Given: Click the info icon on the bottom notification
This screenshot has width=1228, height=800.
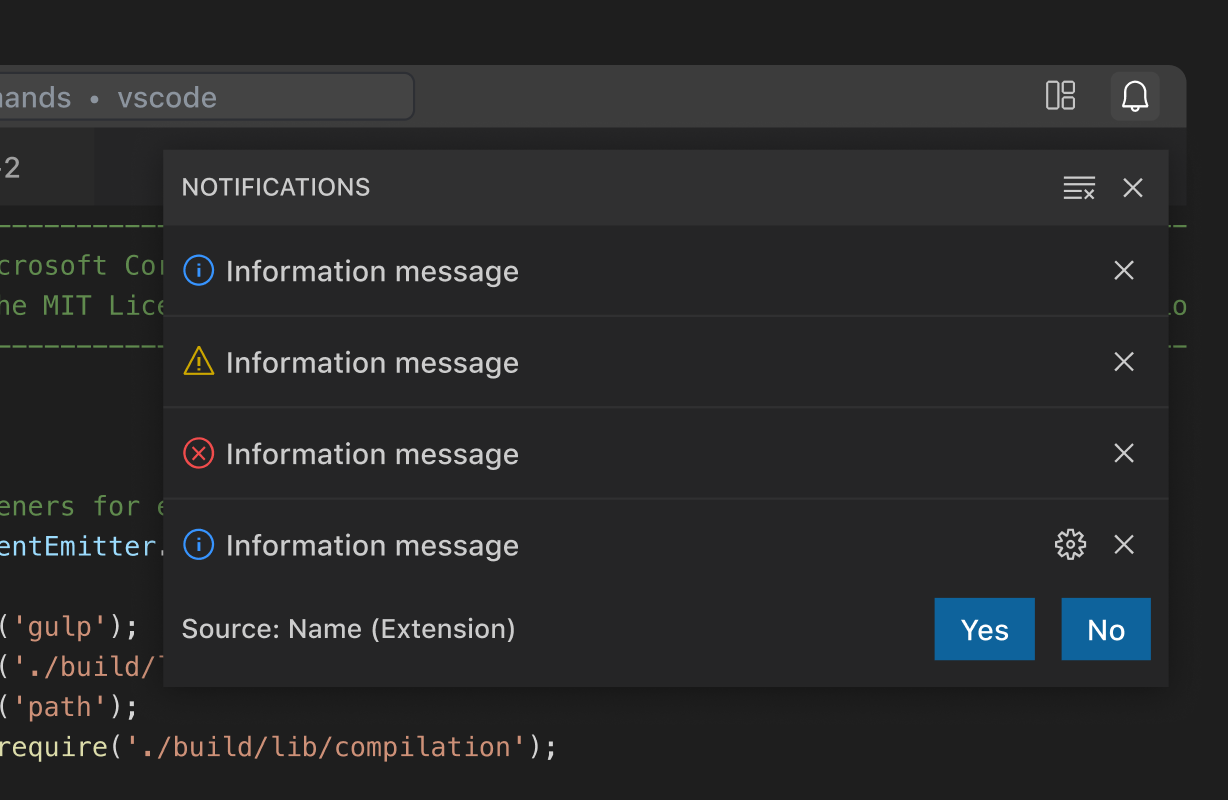Looking at the screenshot, I should pyautogui.click(x=198, y=544).
